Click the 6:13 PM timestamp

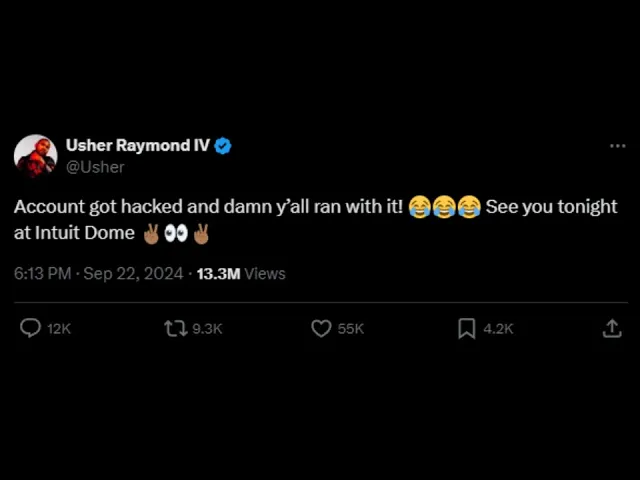[x=42, y=273]
